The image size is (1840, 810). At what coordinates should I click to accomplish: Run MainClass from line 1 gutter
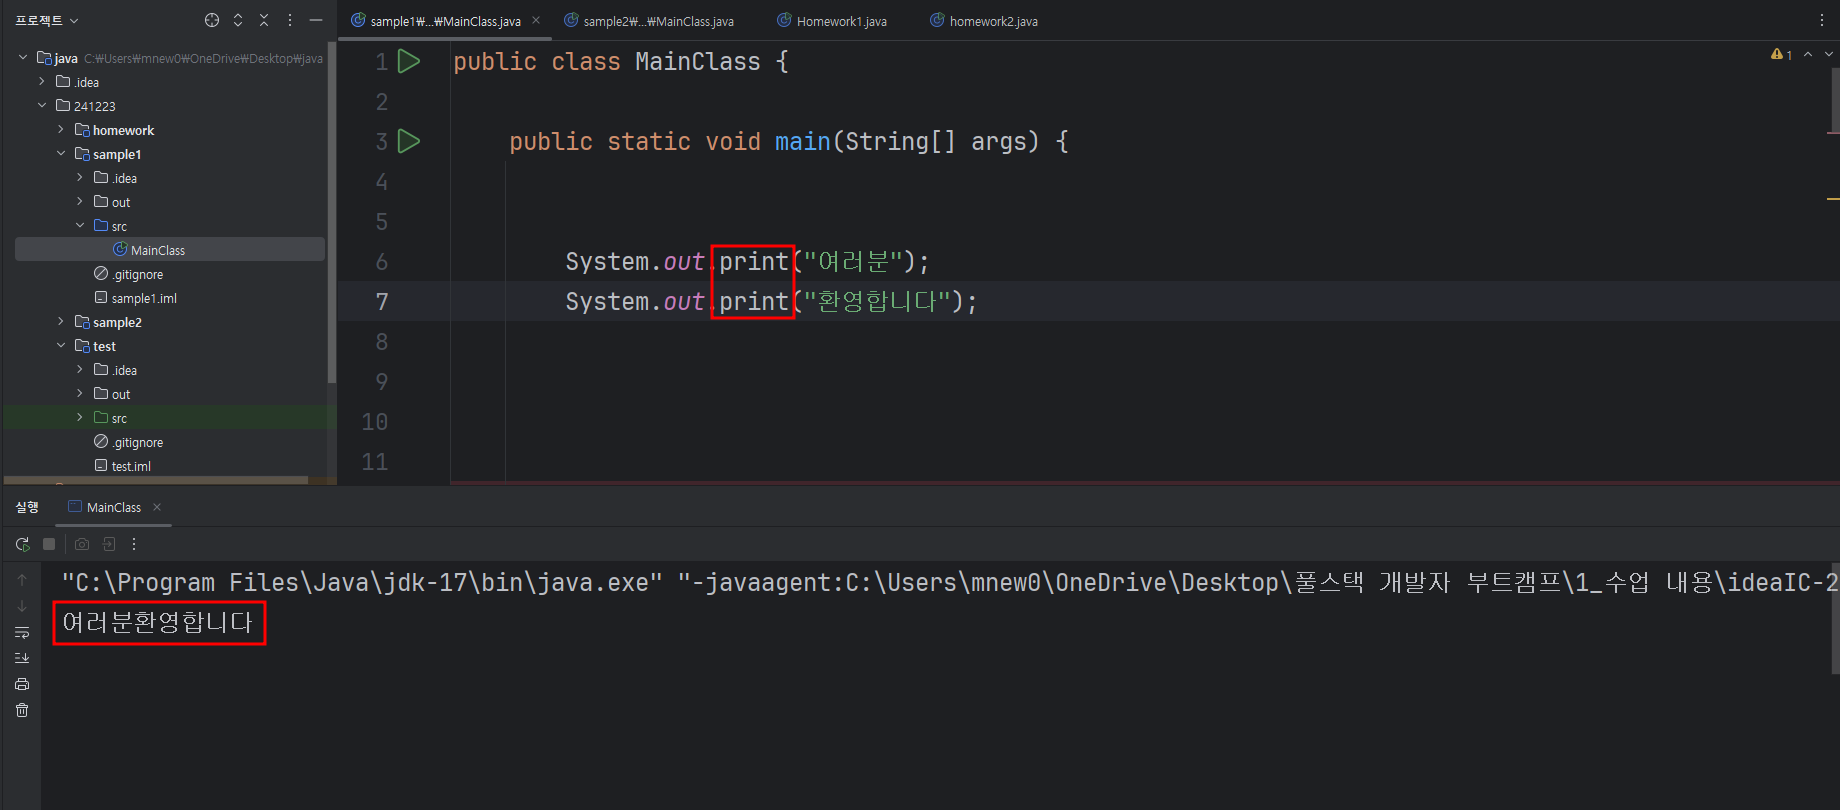pyautogui.click(x=409, y=61)
